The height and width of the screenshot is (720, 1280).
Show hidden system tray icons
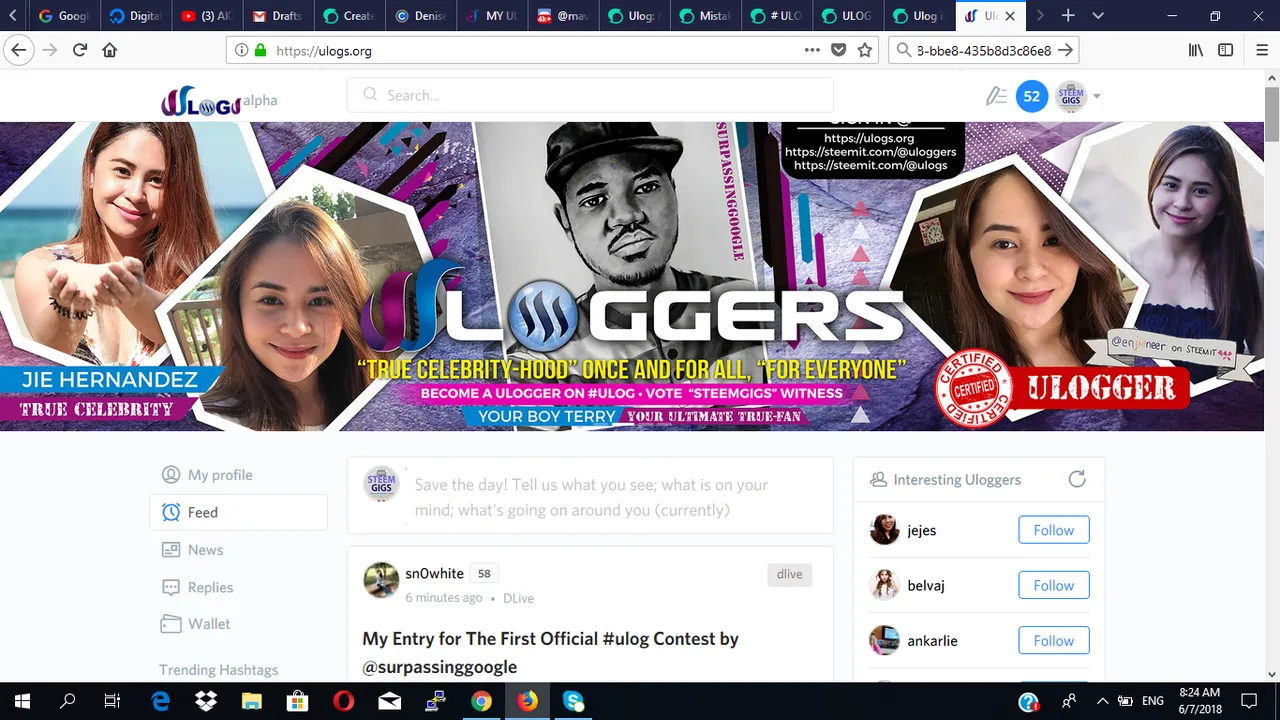[1103, 701]
